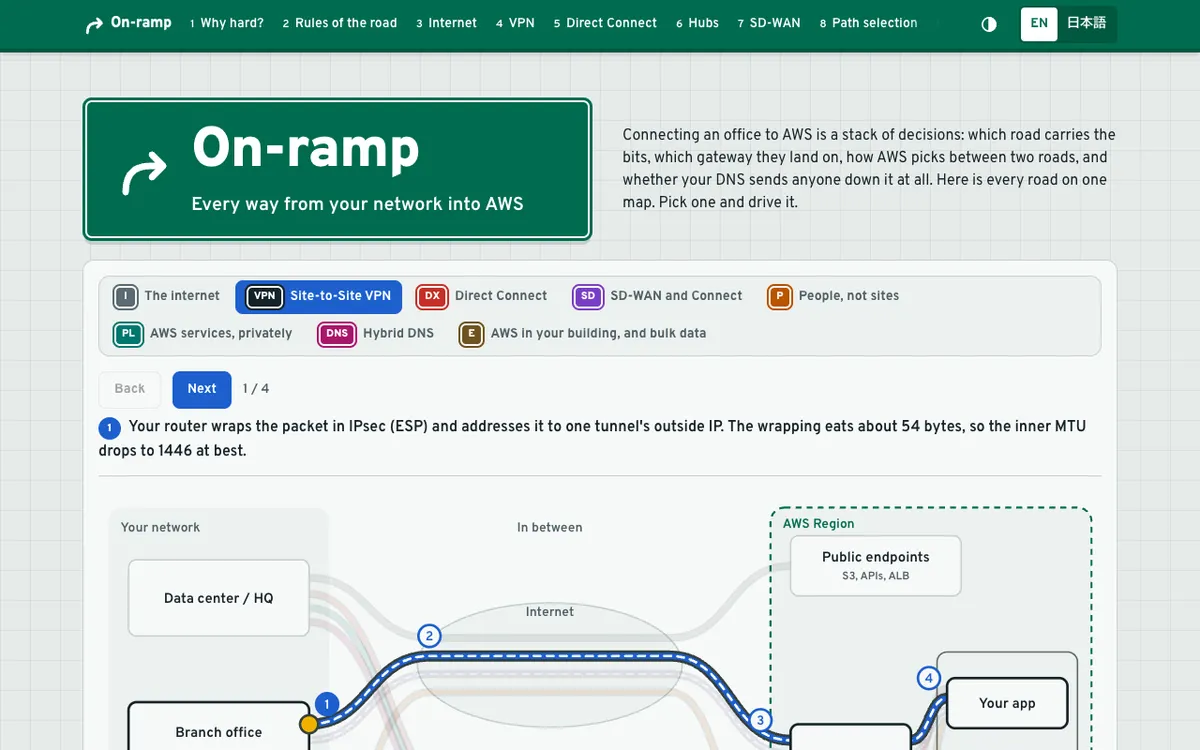The width and height of the screenshot is (1200, 750).
Task: Toggle the dark/light contrast theme icon
Action: click(989, 24)
